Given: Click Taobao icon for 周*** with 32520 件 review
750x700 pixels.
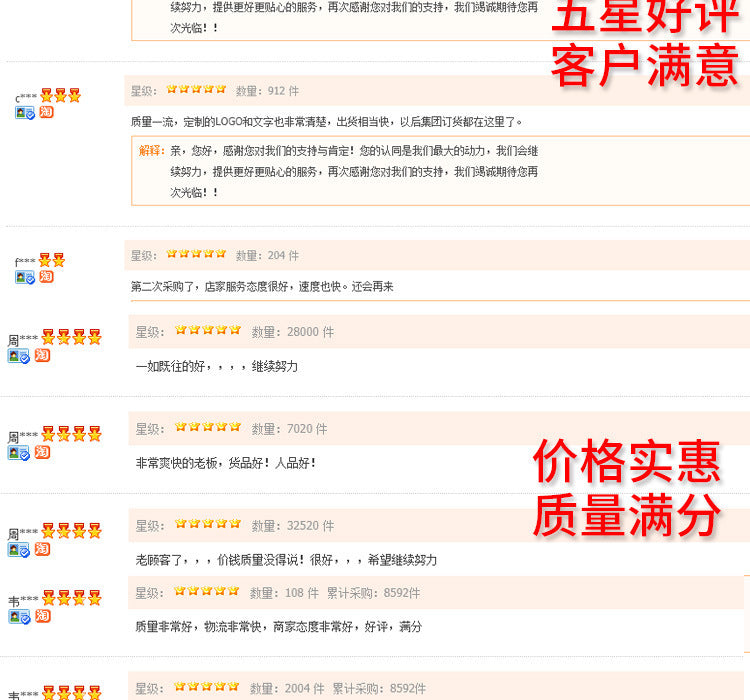Looking at the screenshot, I should coord(43,549).
